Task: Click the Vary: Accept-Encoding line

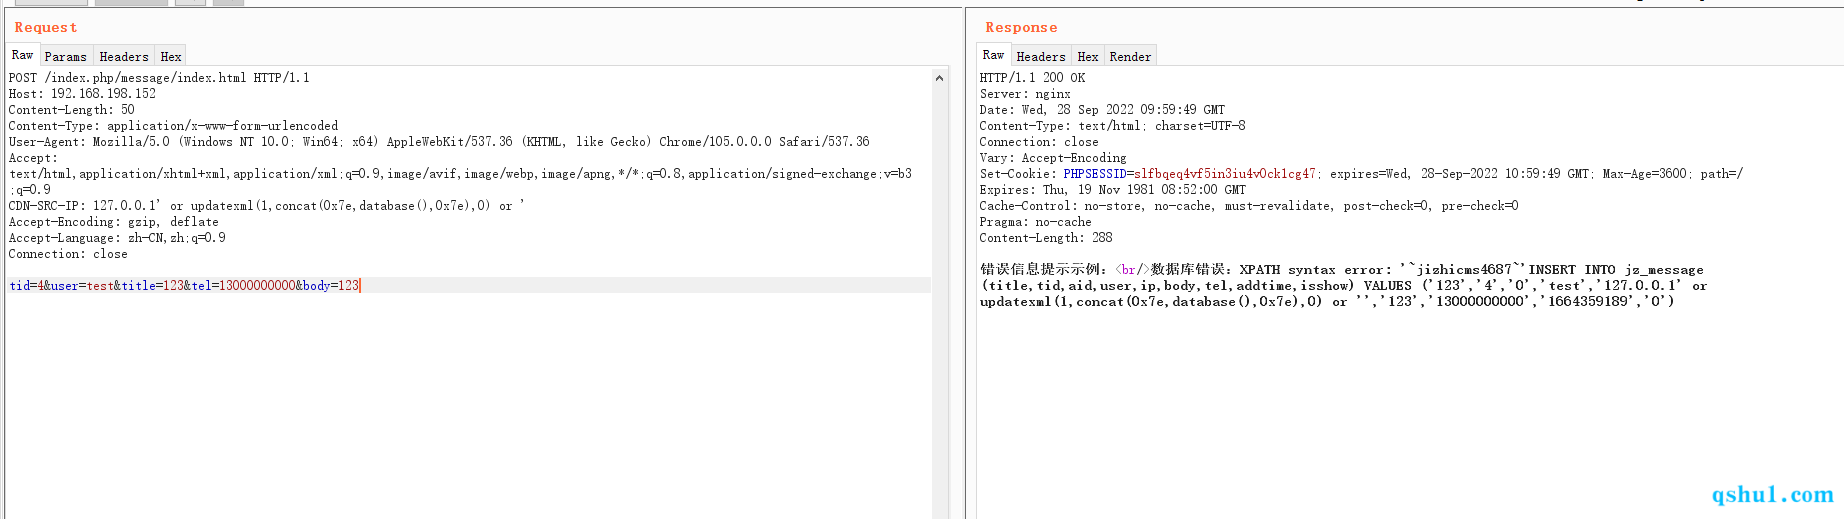Action: (x=1053, y=158)
